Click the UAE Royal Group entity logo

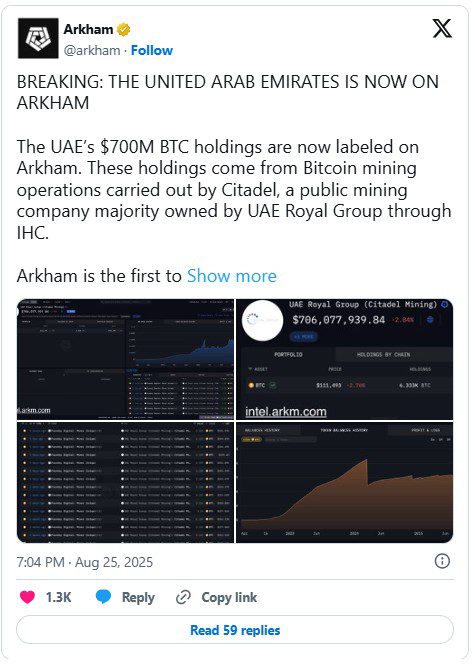coord(262,320)
